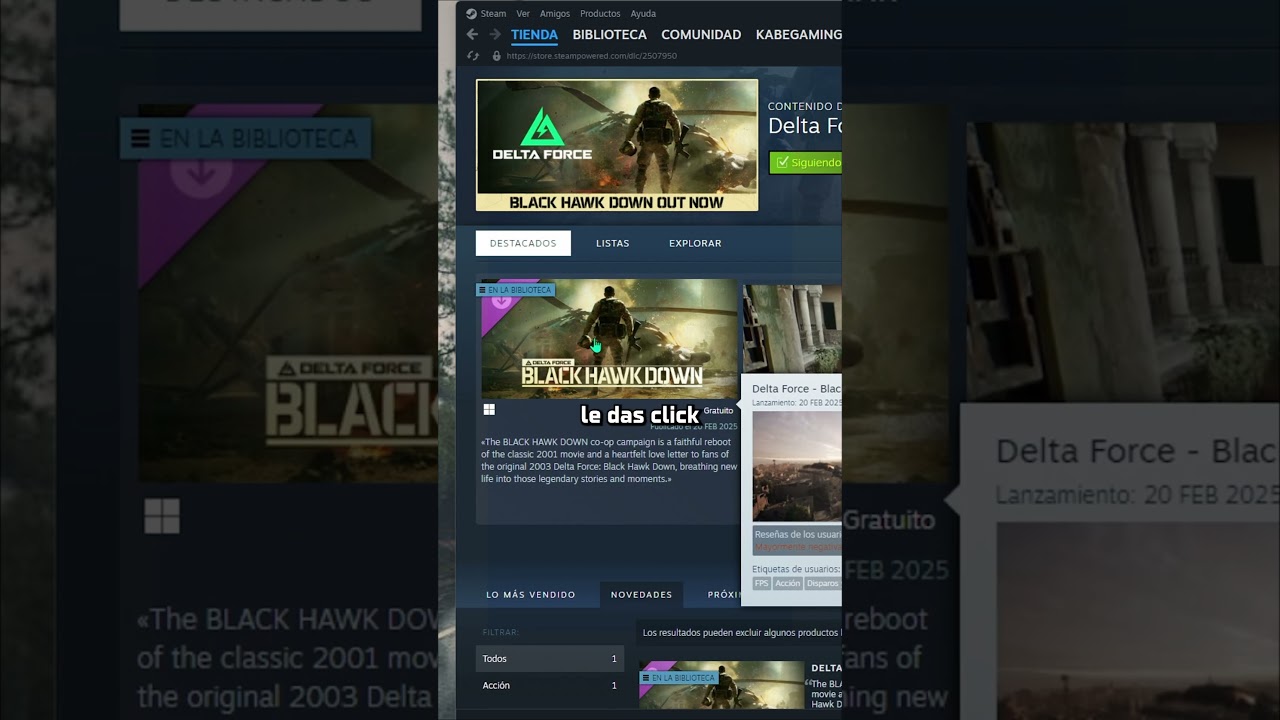1280x720 pixels.
Task: Switch to the PRÓXI... tab
Action: 724,595
